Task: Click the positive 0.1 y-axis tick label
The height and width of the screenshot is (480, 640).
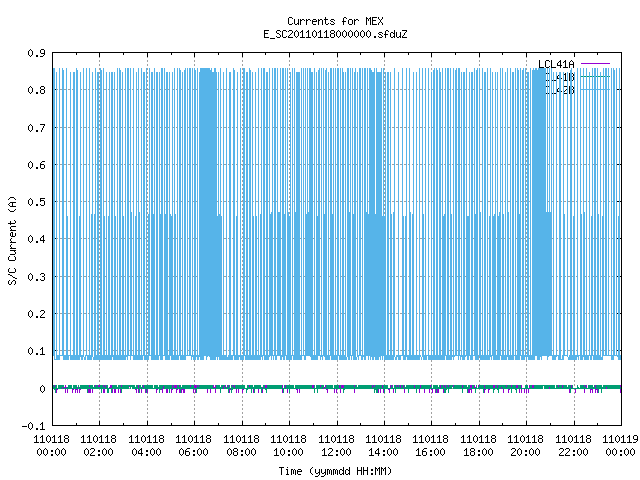Action: point(36,351)
